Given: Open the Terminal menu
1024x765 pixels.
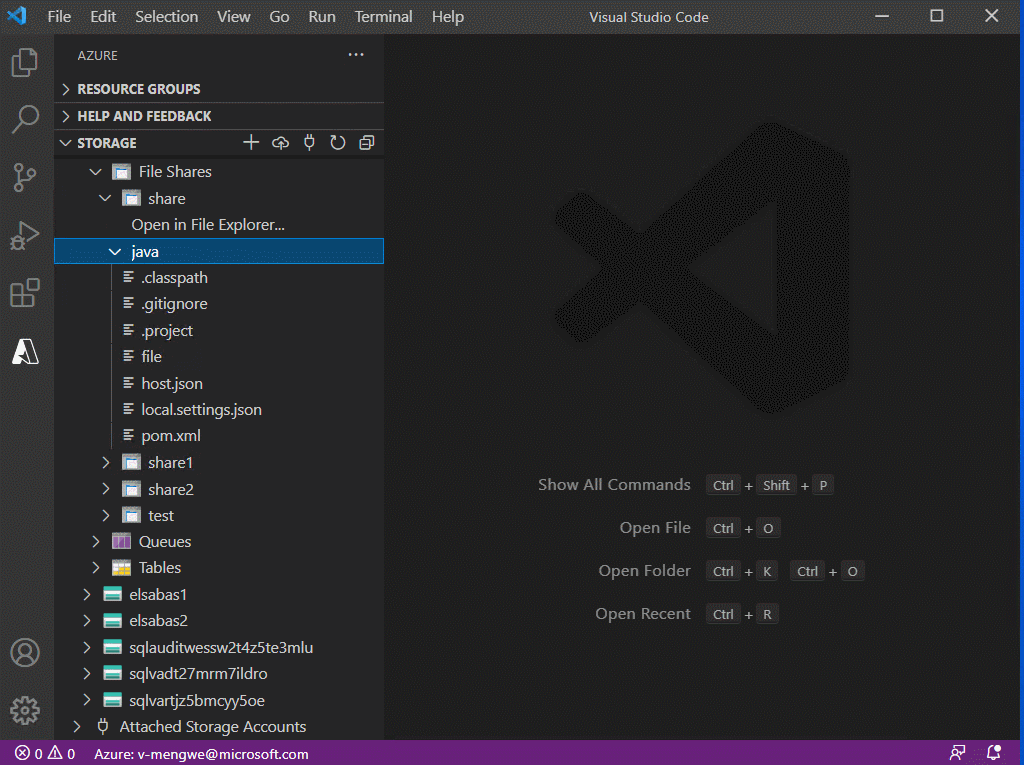Looking at the screenshot, I should point(383,16).
